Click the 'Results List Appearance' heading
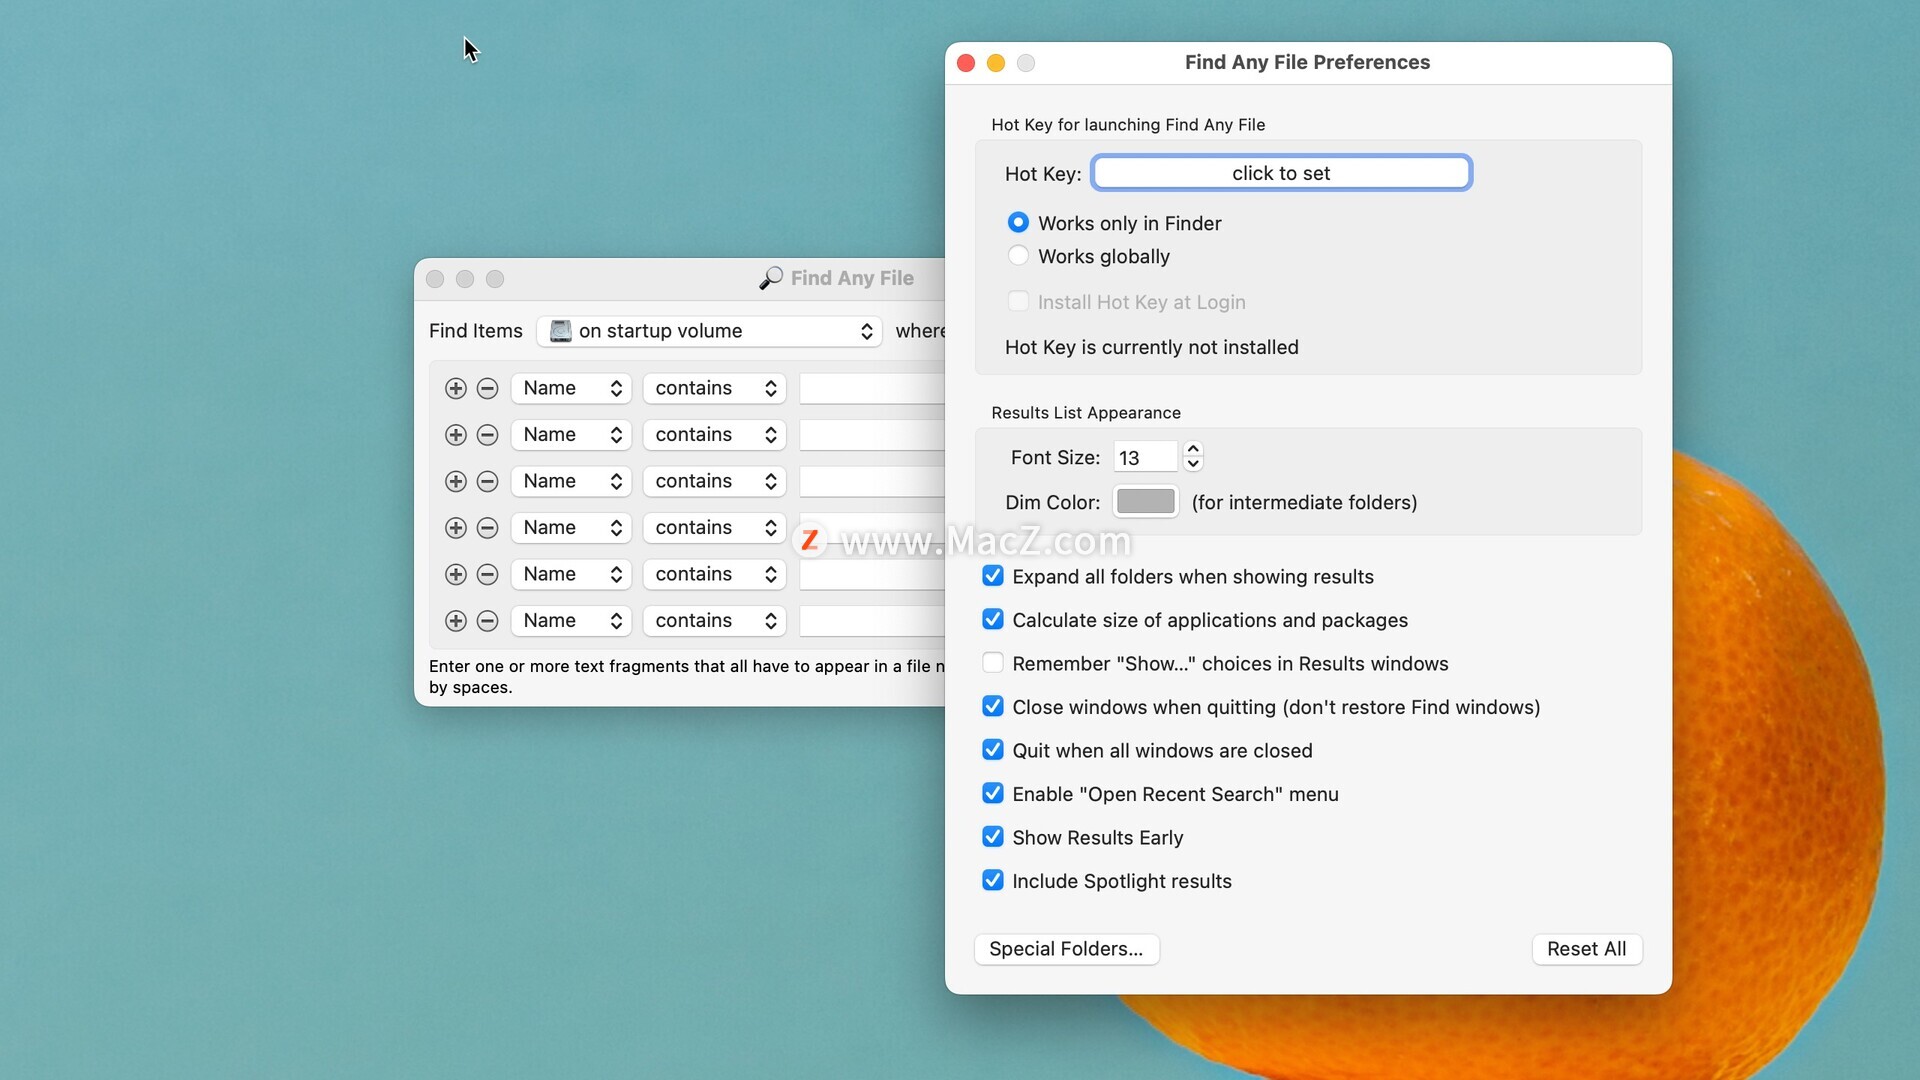 click(x=1086, y=413)
